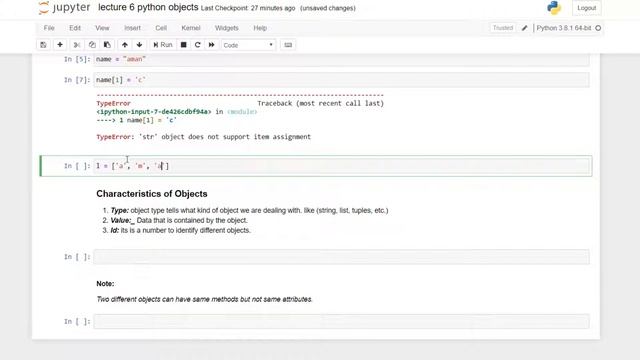Run the selected cell
This screenshot has width=640, height=360.
click(x=163, y=45)
